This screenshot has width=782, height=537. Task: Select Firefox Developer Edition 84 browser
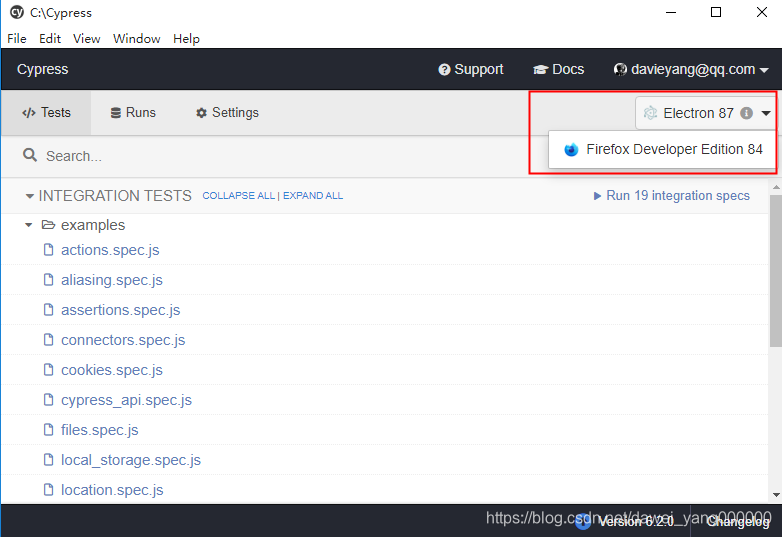662,150
